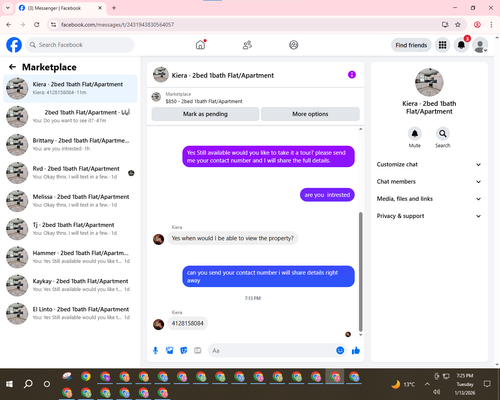Click the address bar URL

click(118, 25)
